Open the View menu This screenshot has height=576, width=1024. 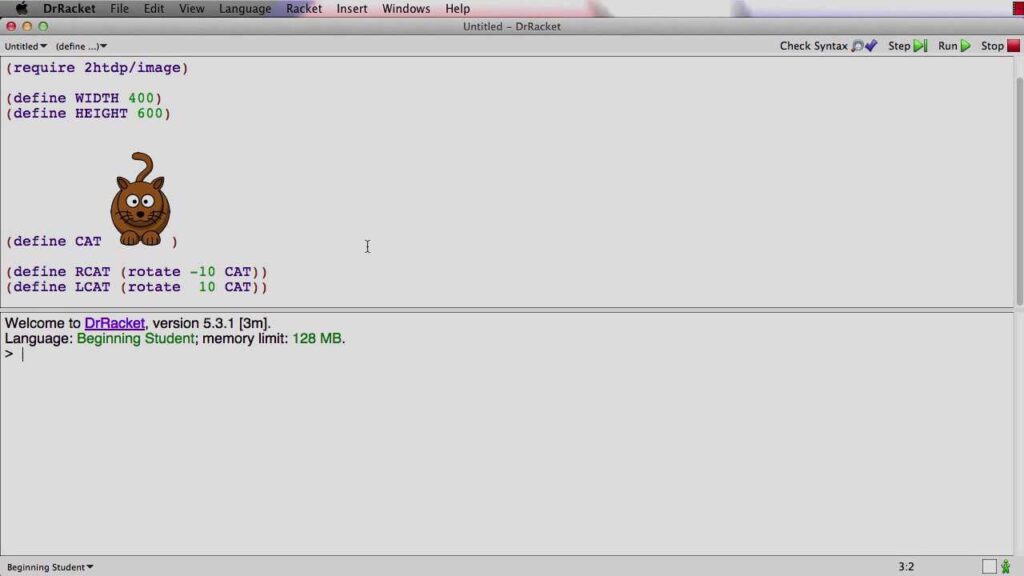pyautogui.click(x=192, y=8)
